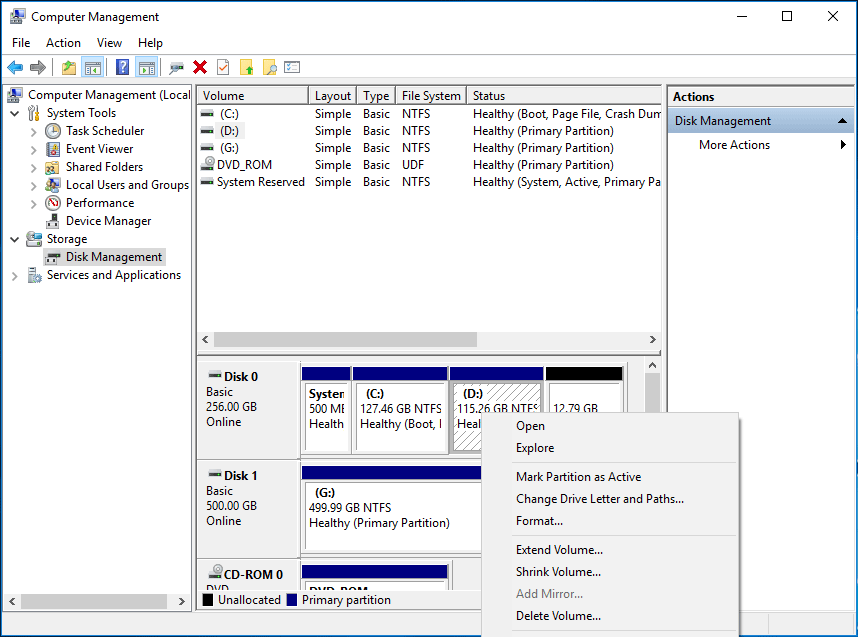Click the File System column header
Image resolution: width=858 pixels, height=637 pixels.
431,96
